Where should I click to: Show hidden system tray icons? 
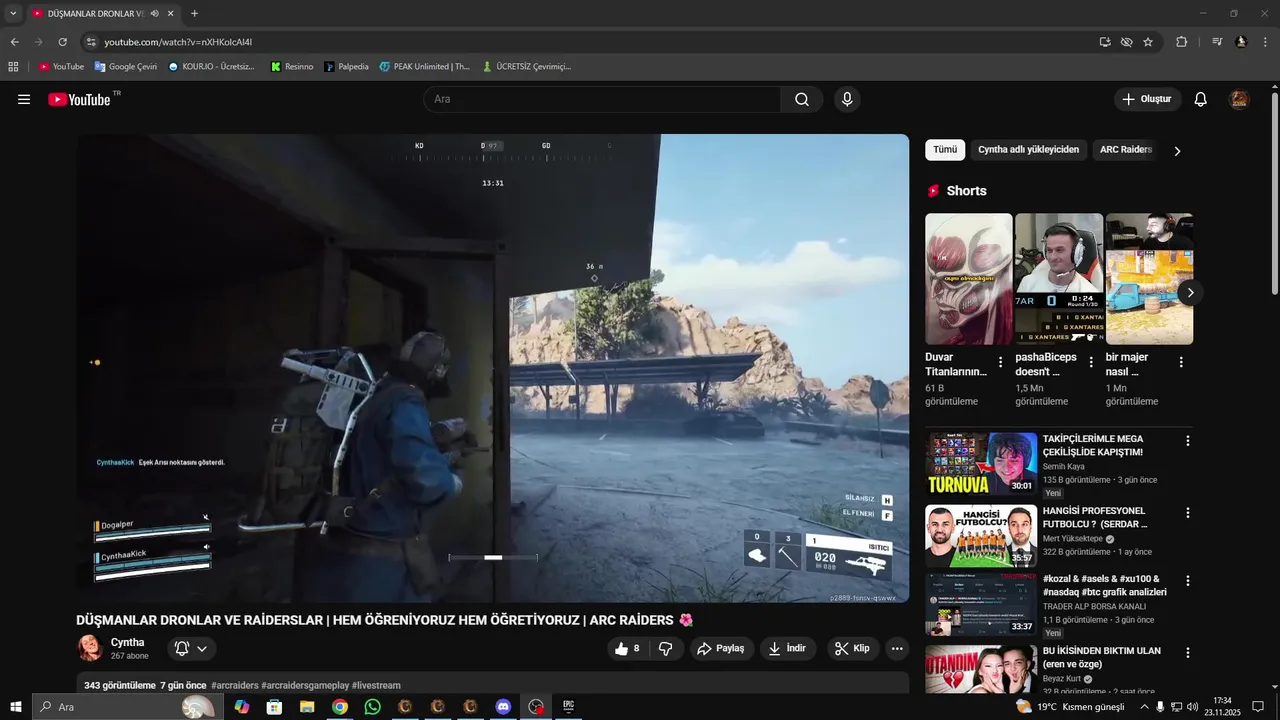[1144, 707]
